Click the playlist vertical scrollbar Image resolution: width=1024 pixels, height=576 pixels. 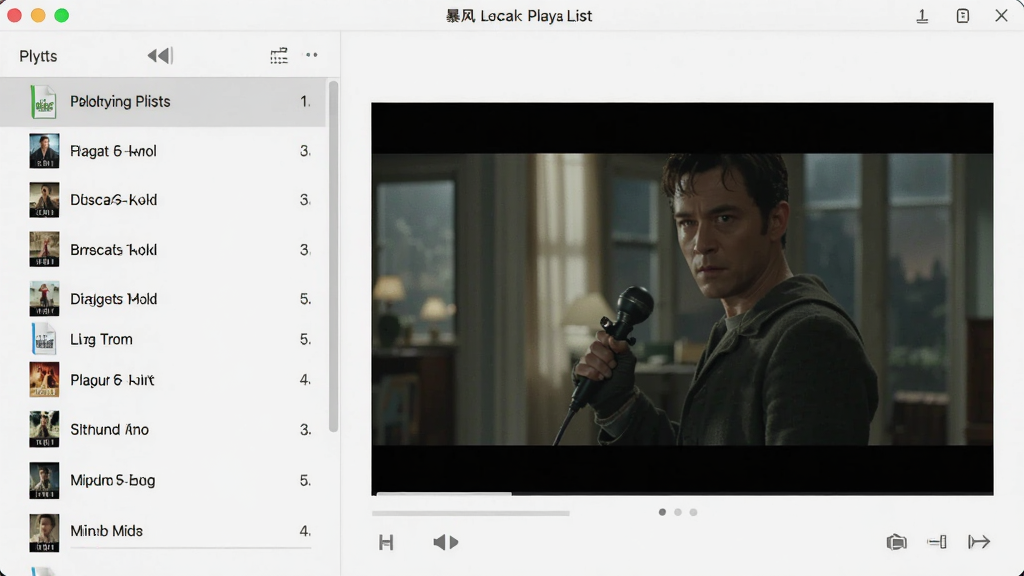334,257
